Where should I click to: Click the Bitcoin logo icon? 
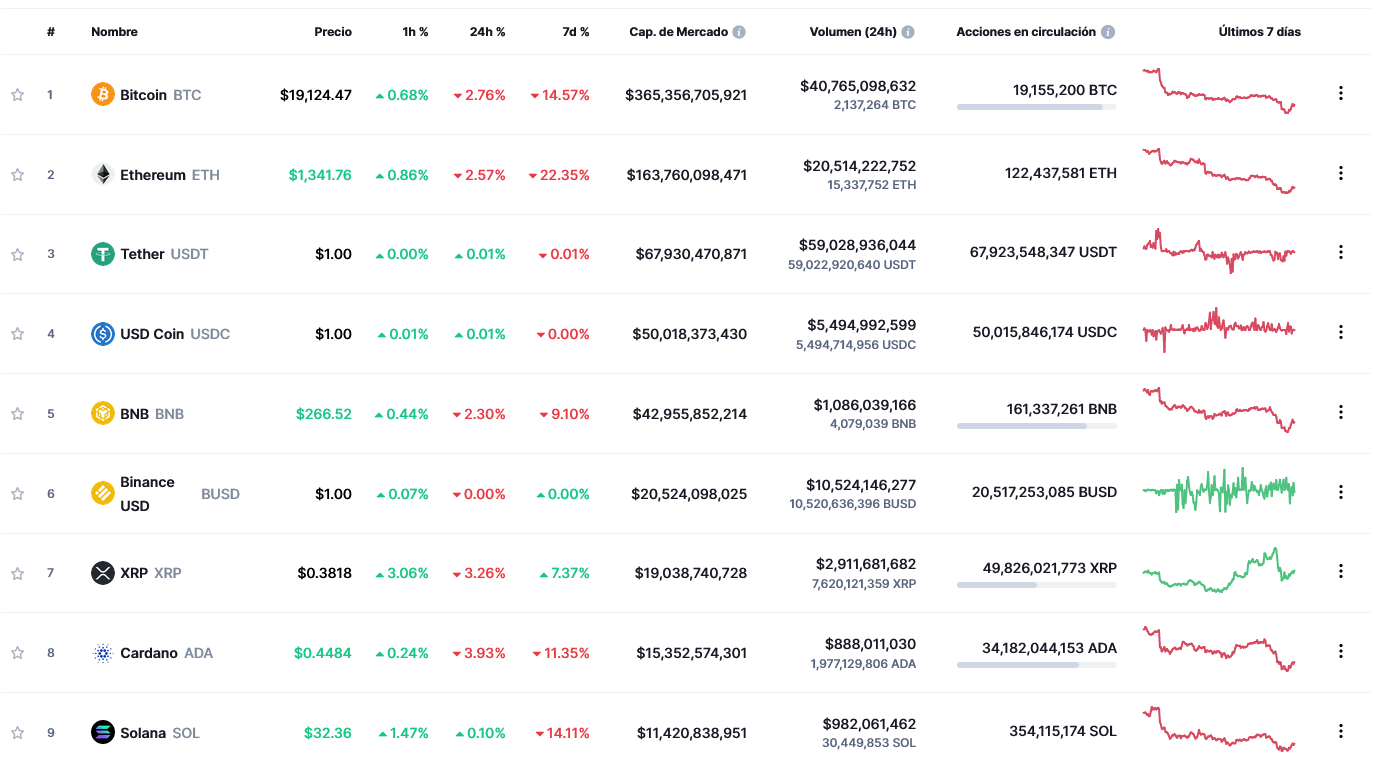click(x=103, y=95)
